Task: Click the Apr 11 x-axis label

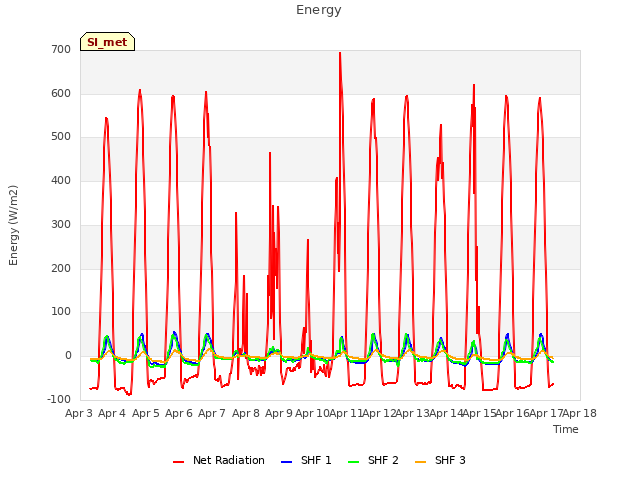Action: (x=346, y=413)
